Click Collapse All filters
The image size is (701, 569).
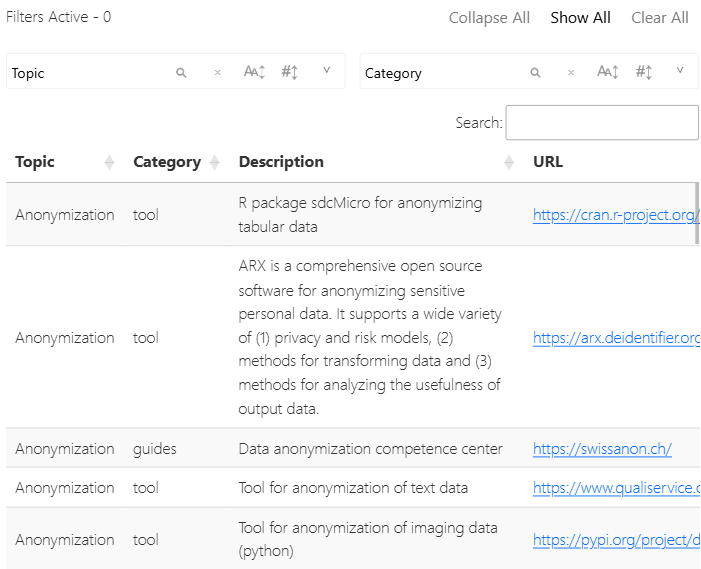[489, 18]
